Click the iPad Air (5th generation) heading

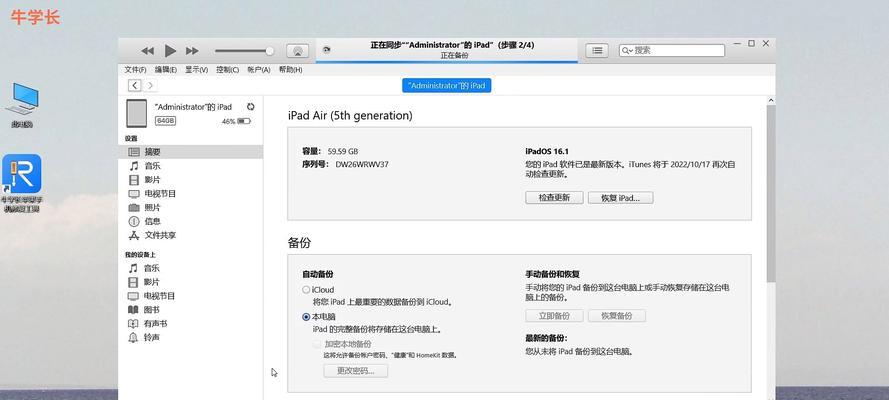tap(350, 116)
